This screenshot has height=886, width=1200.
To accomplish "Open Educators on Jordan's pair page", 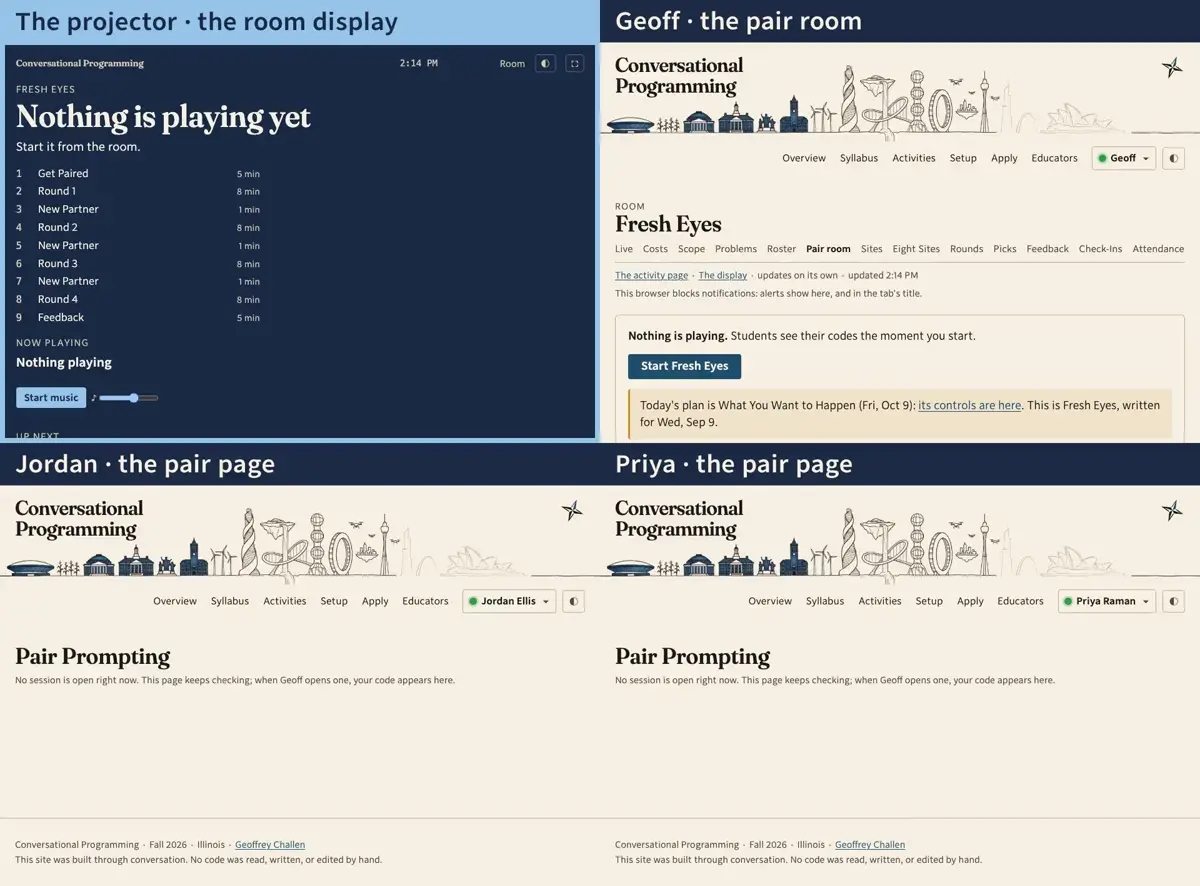I will pyautogui.click(x=425, y=601).
